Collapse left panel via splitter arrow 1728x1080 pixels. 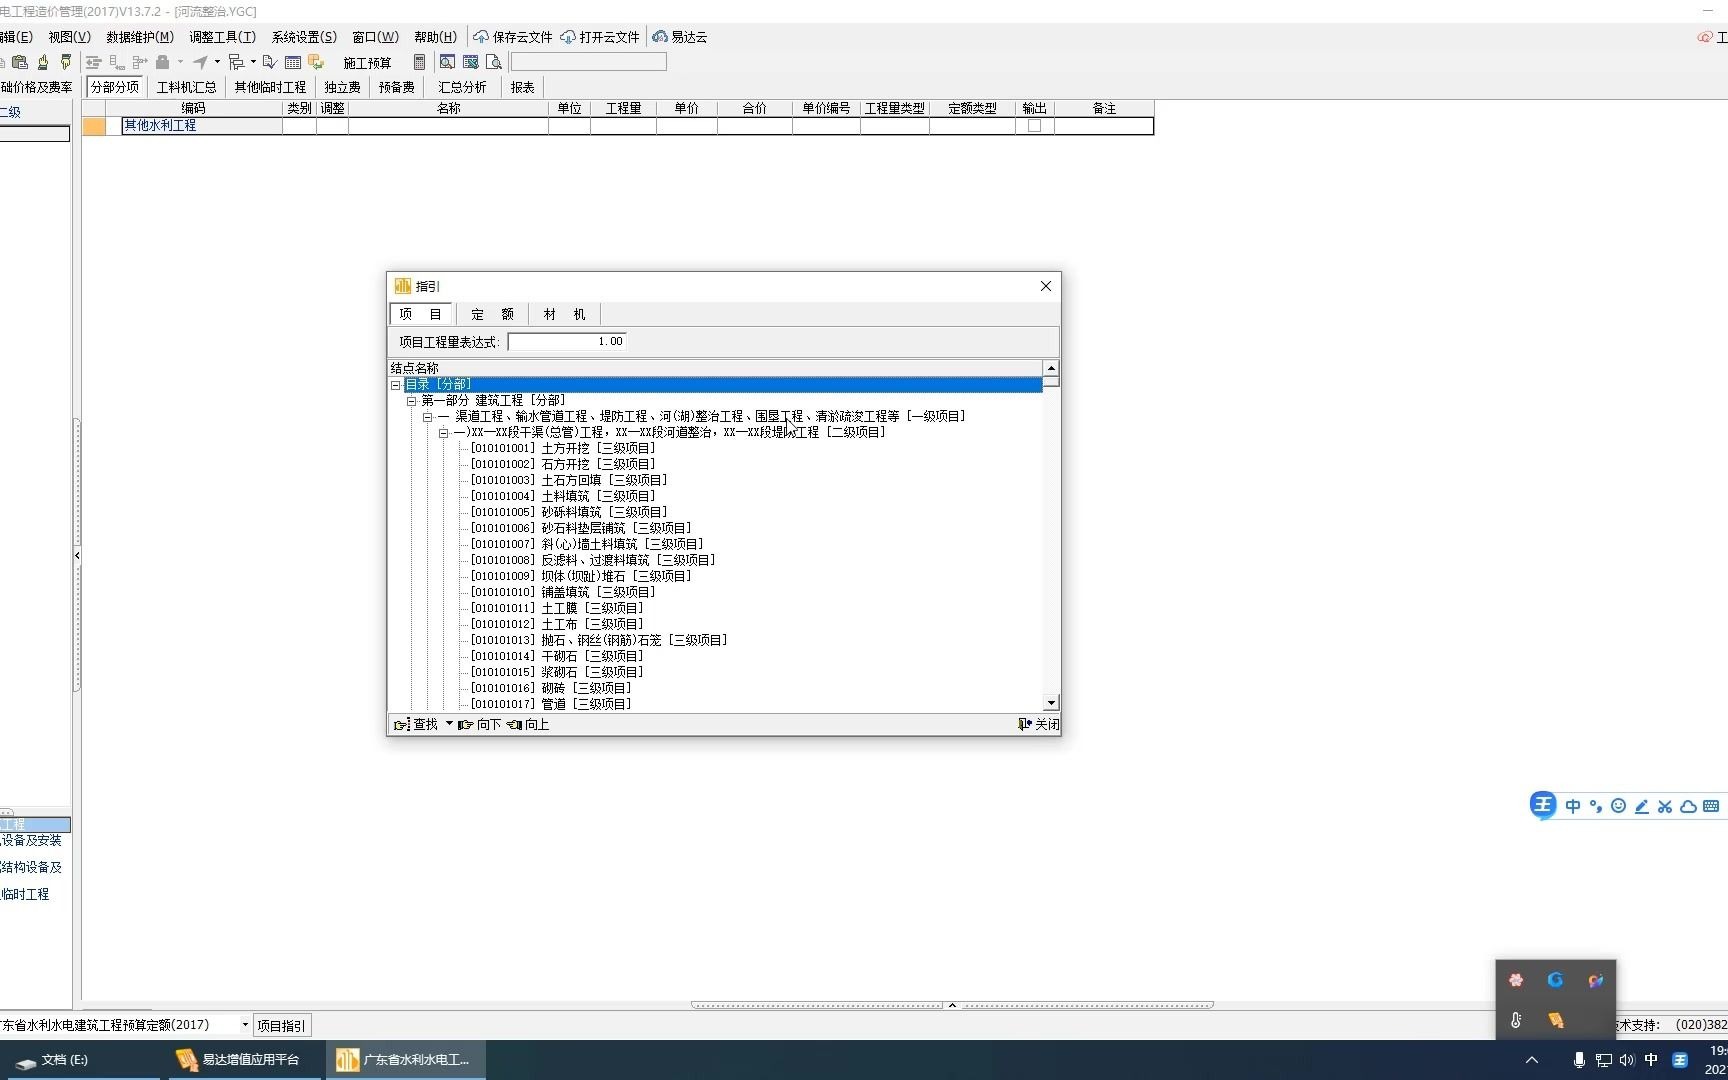tap(77, 555)
